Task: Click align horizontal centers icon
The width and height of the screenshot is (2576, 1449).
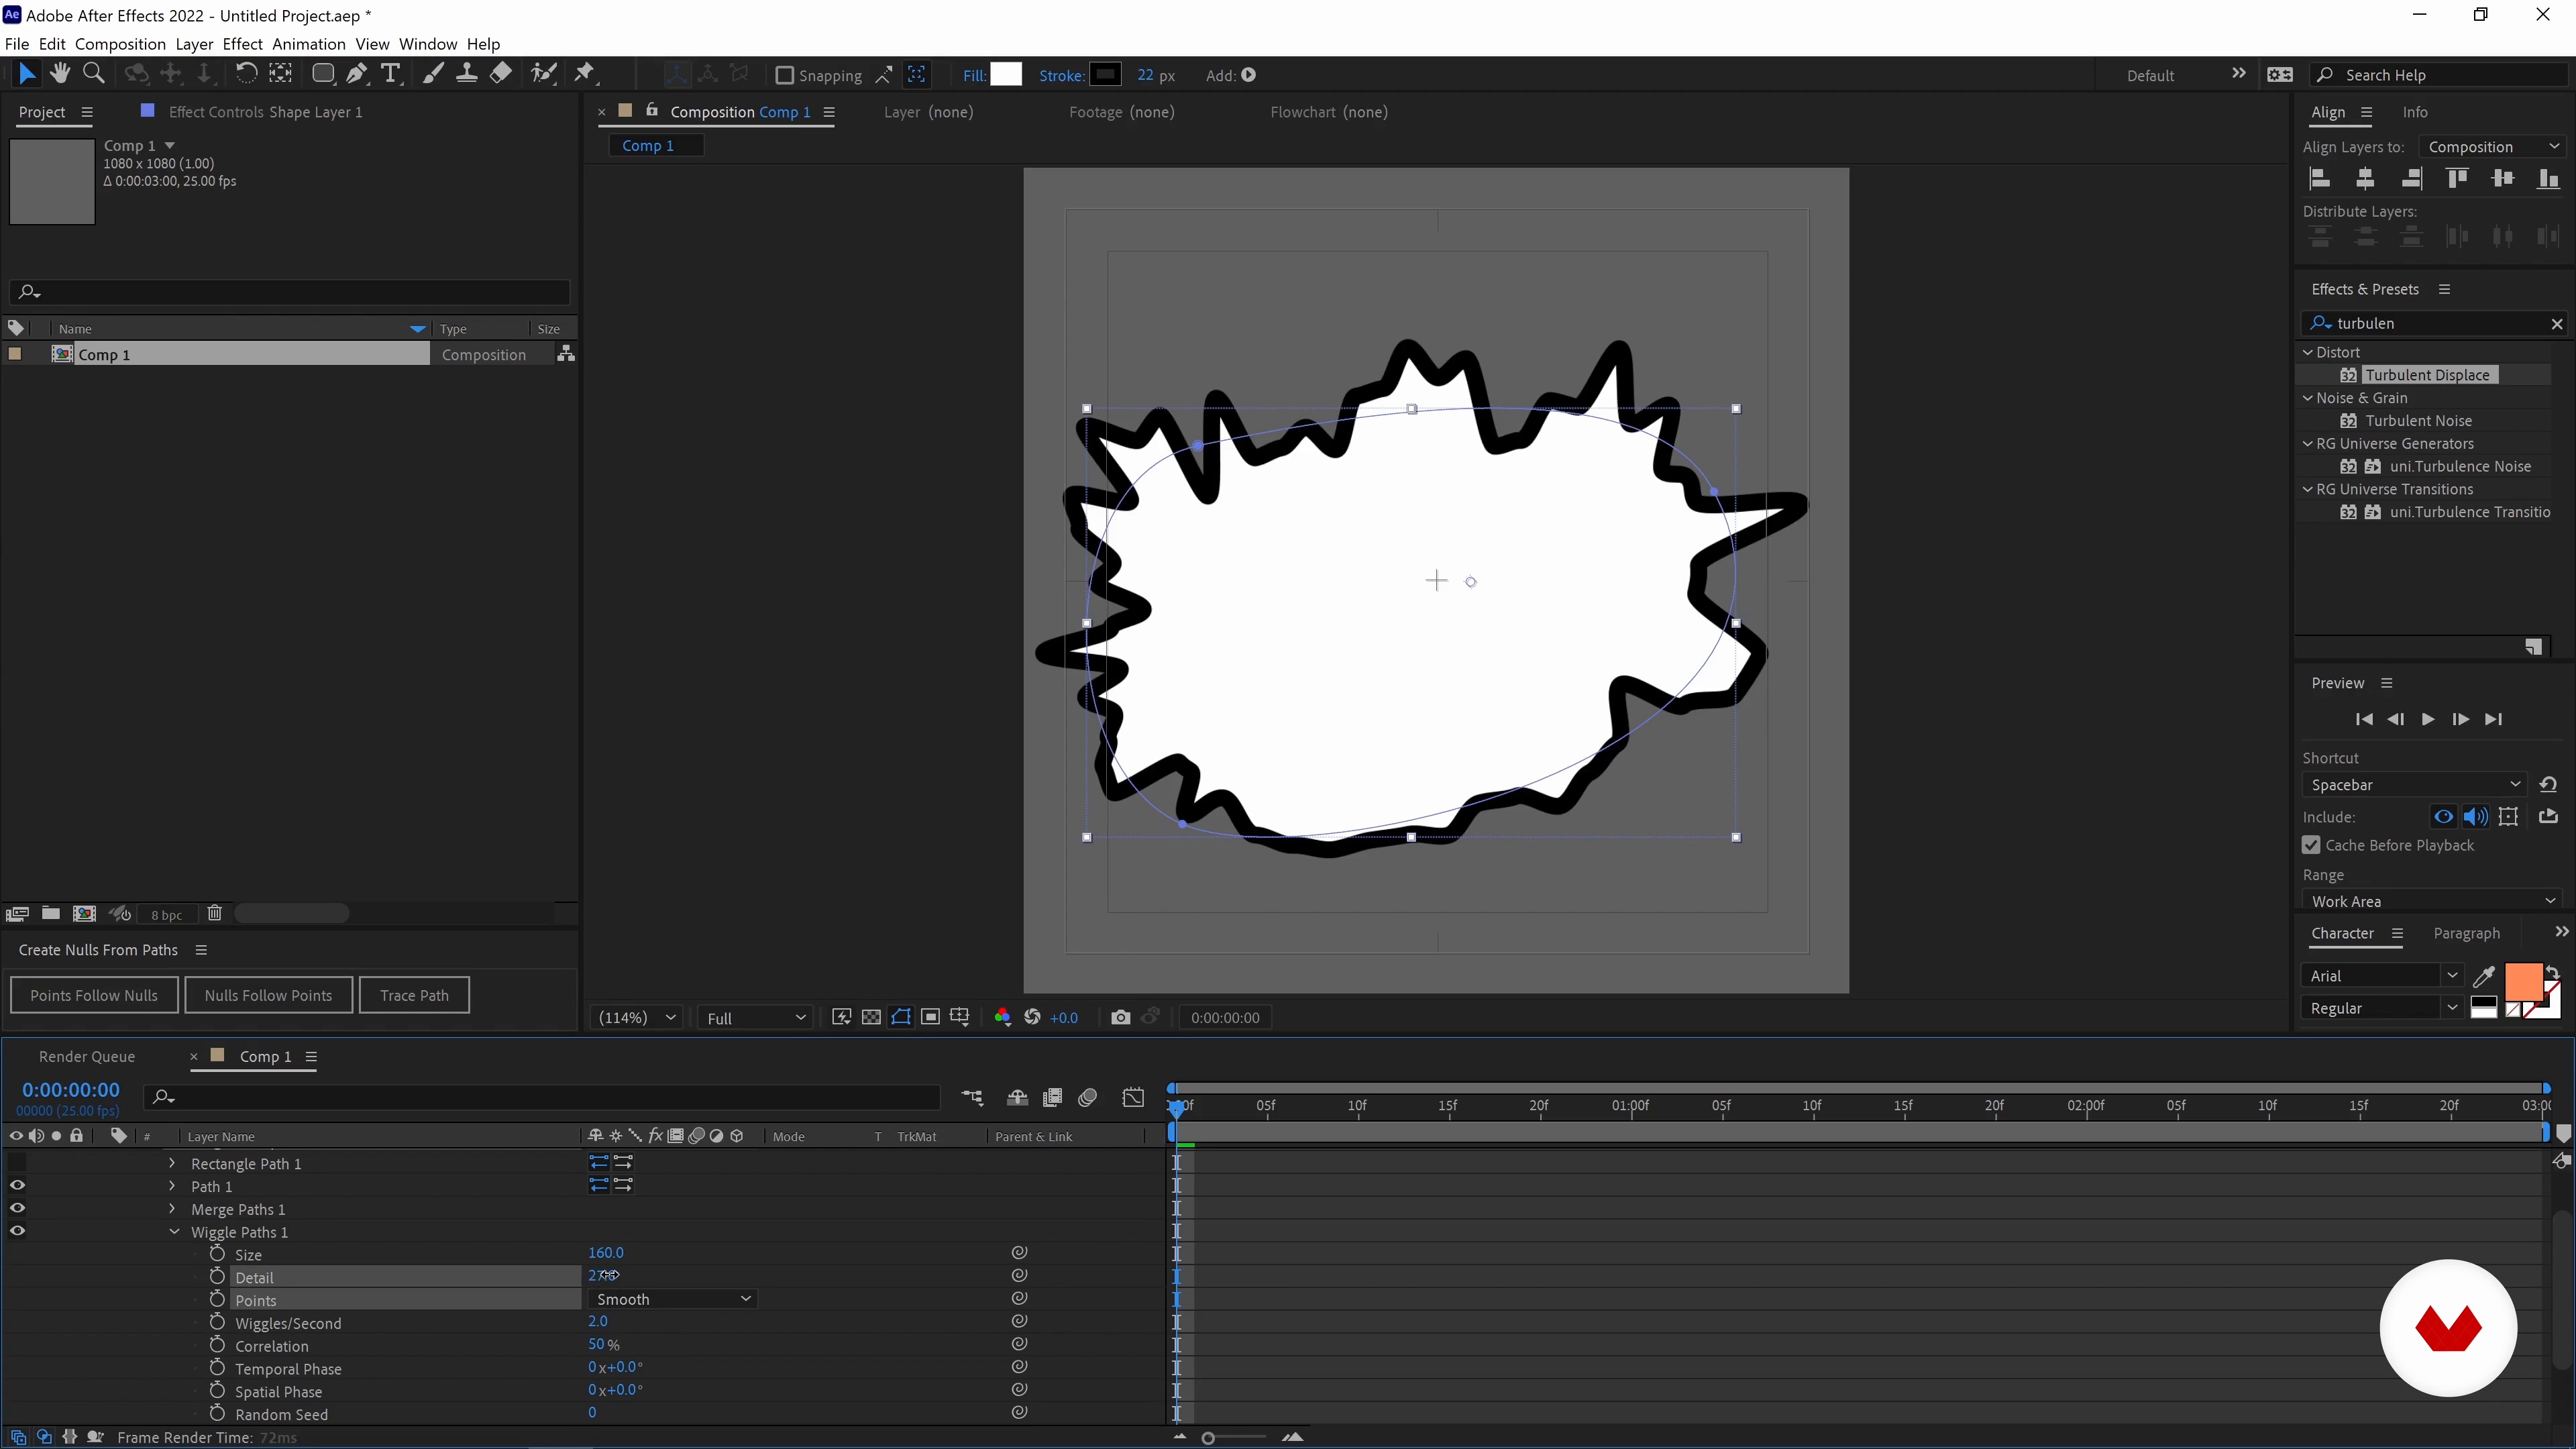Action: pos(2365,179)
